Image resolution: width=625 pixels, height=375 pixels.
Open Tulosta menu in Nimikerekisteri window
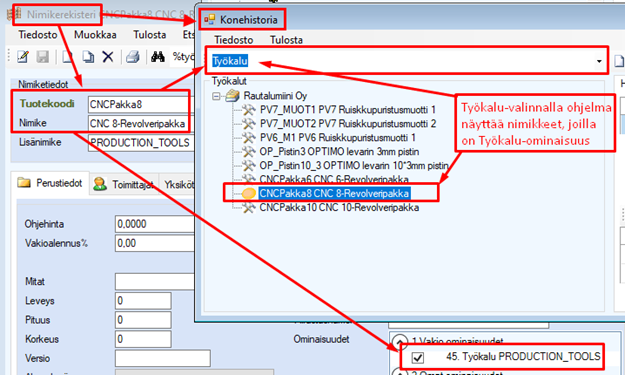click(x=149, y=35)
